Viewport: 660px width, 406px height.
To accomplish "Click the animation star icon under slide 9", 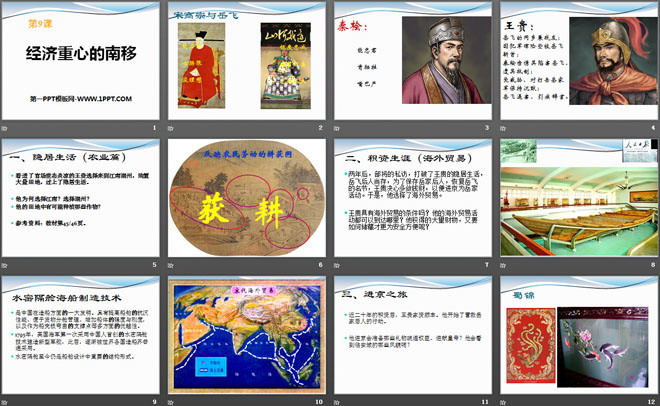I will 4,403.
